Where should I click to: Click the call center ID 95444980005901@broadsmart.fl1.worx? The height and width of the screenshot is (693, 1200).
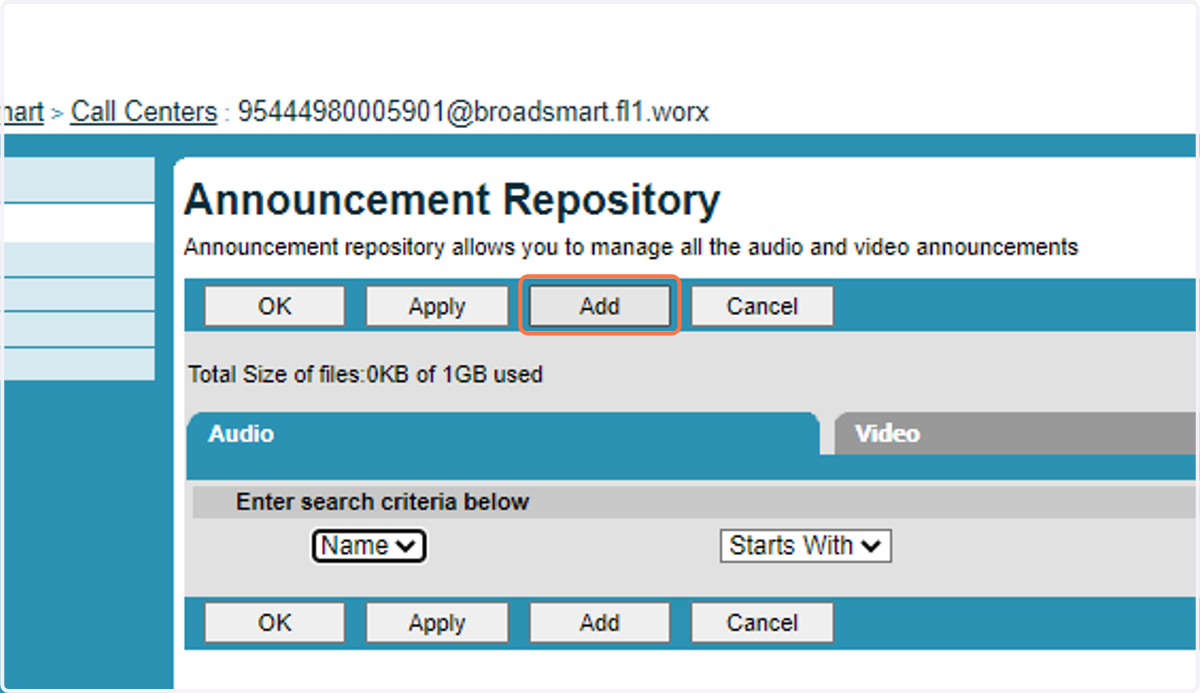coord(473,112)
